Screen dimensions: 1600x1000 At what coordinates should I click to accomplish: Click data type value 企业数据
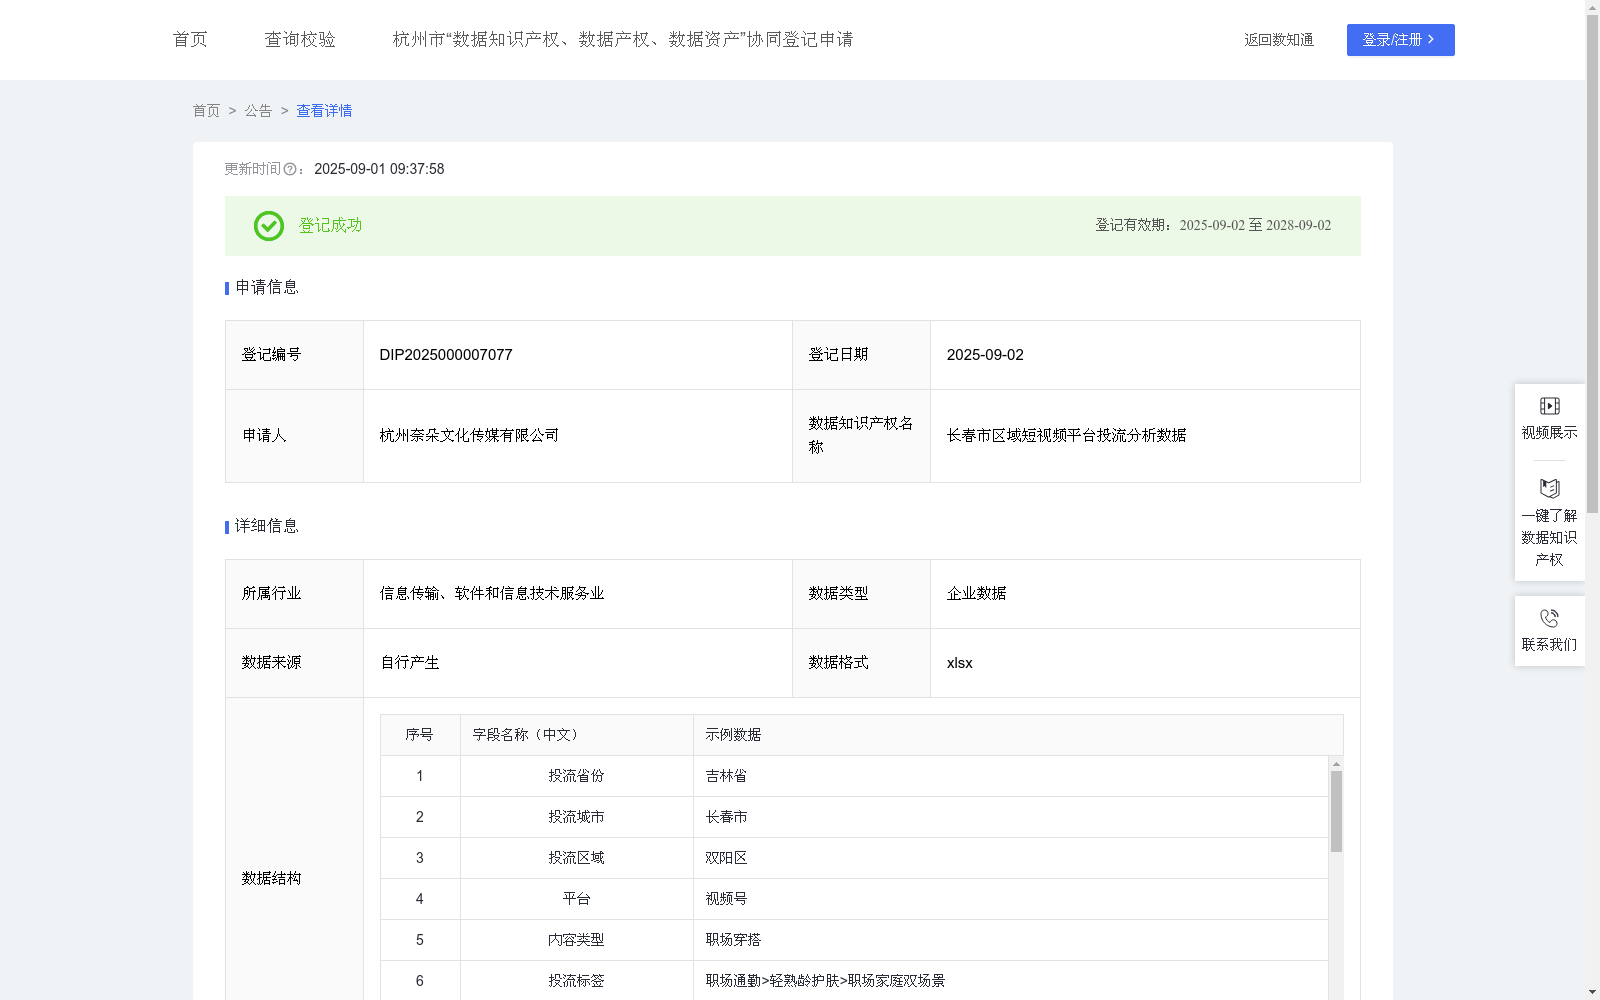click(976, 594)
